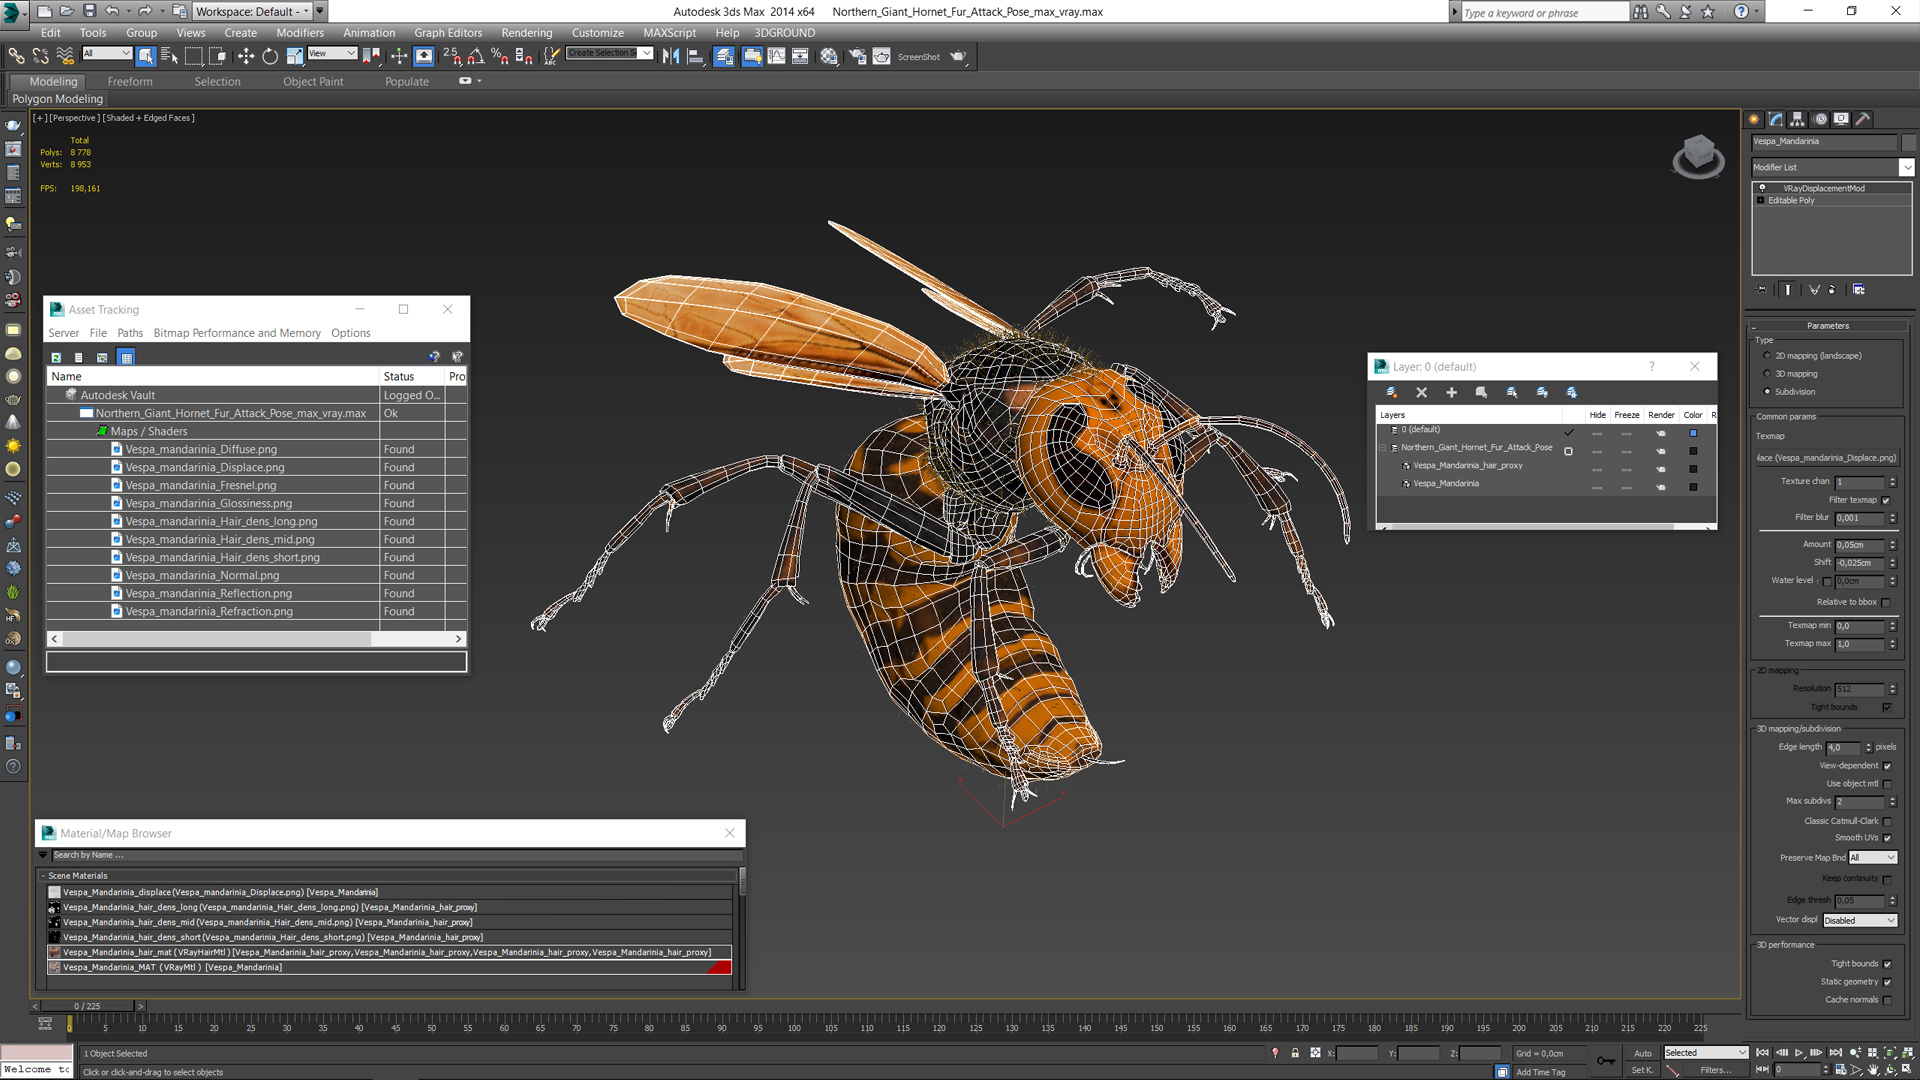Click the Set K. button
Viewport: 1920px width, 1080px height.
click(x=1642, y=1070)
